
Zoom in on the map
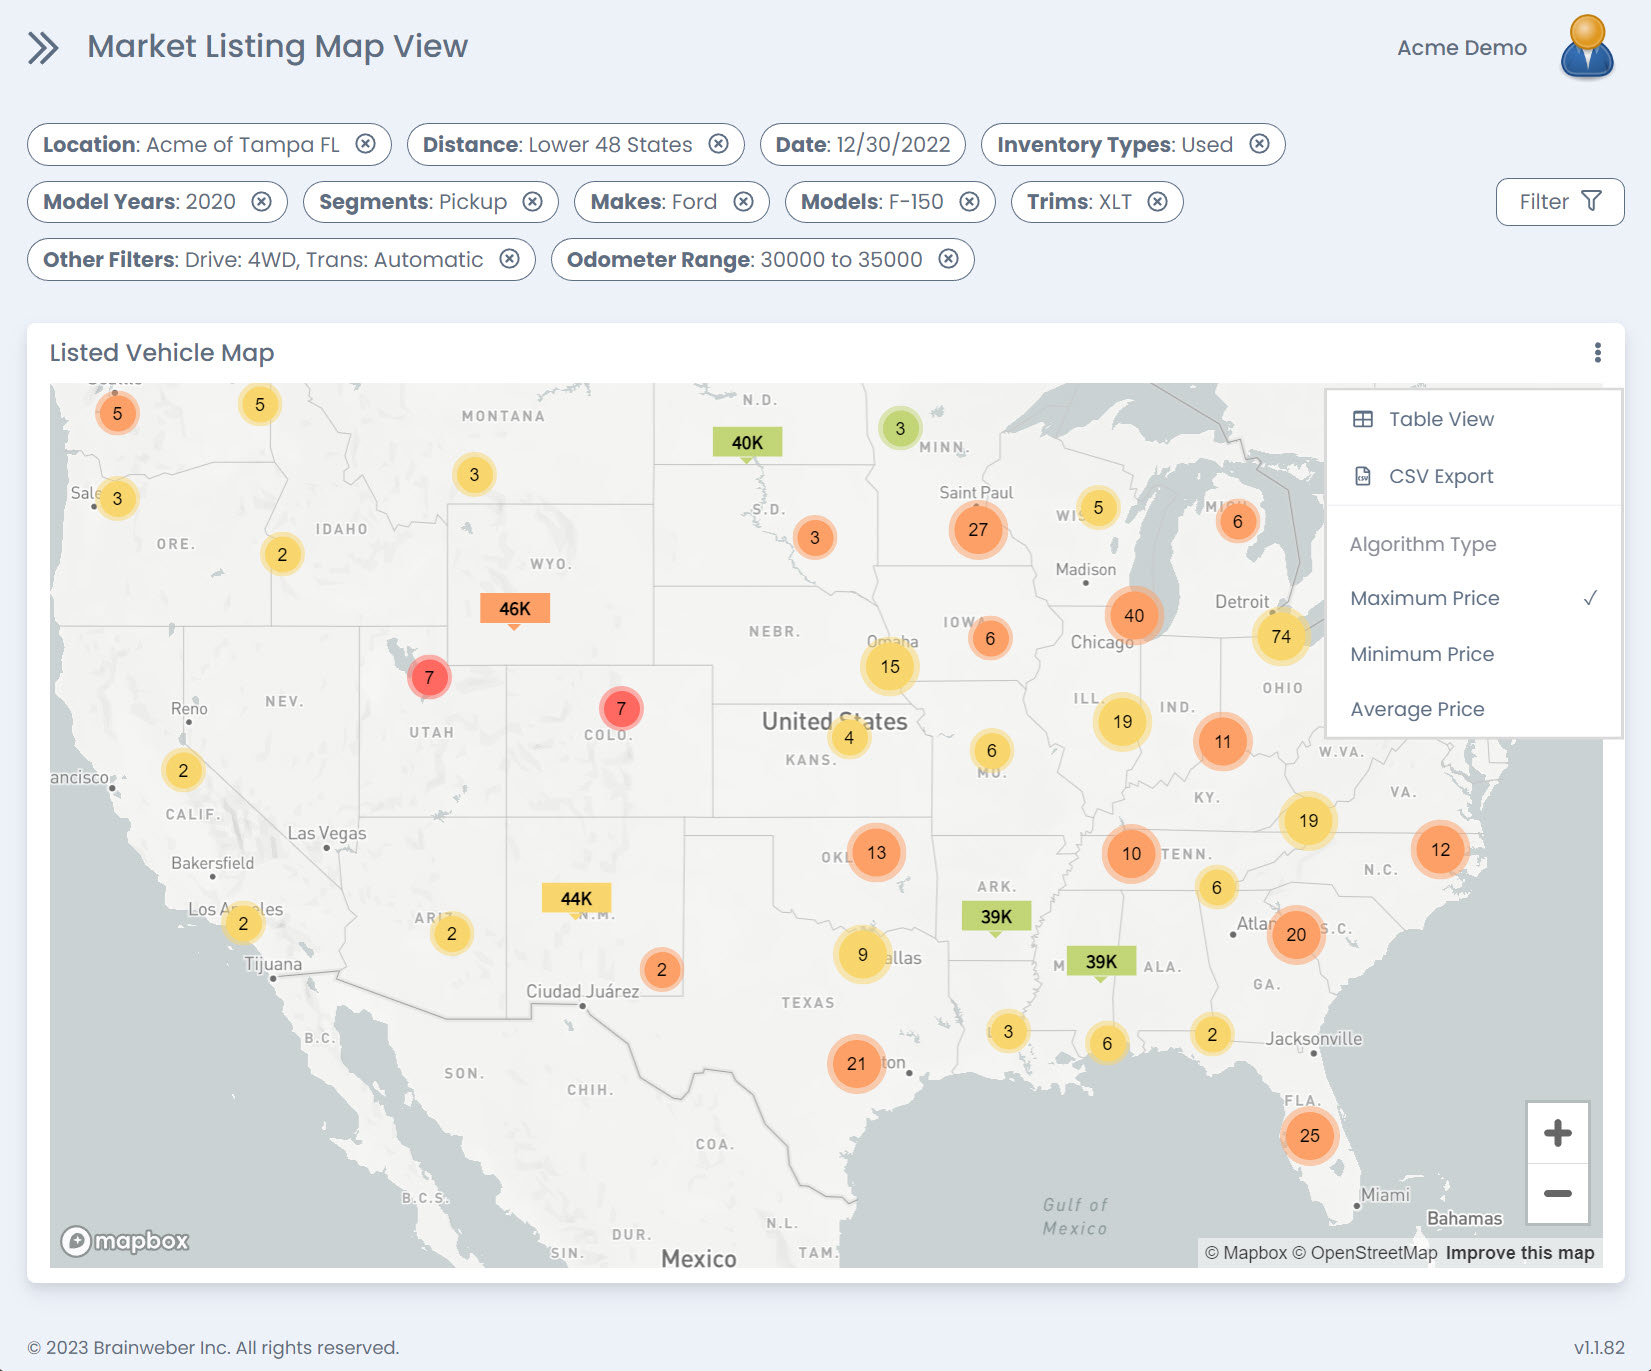pos(1557,1133)
